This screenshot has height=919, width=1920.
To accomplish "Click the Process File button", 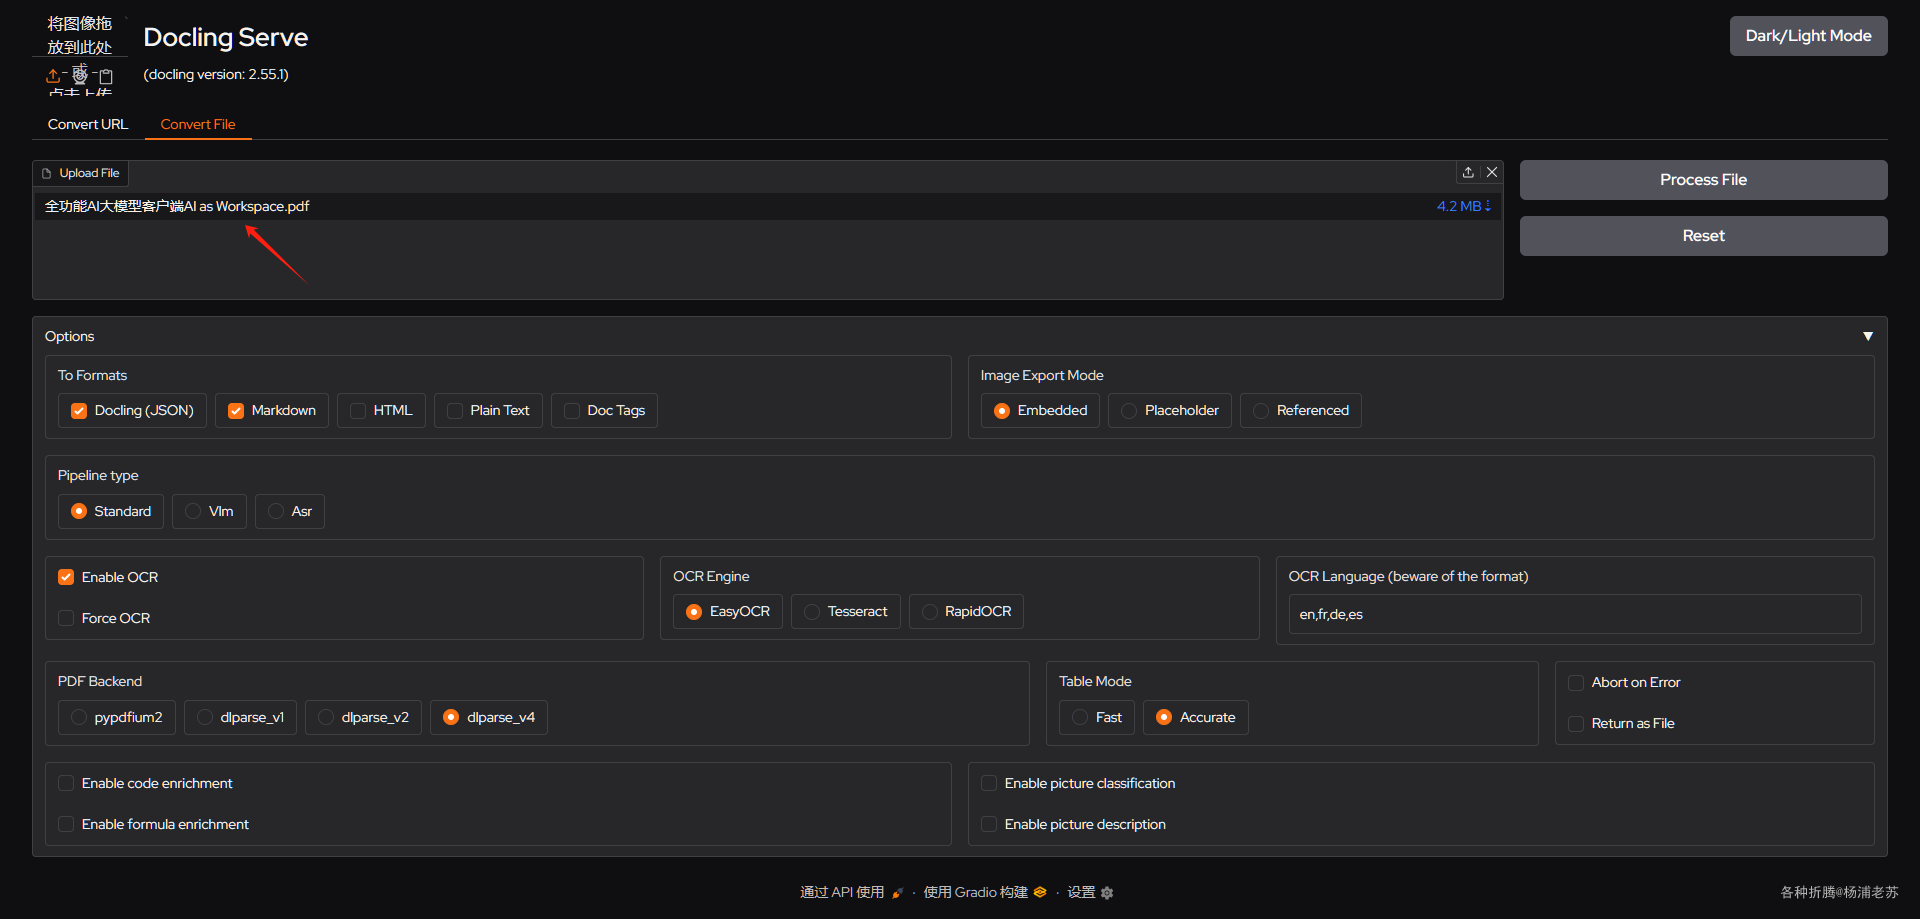I will coord(1703,180).
